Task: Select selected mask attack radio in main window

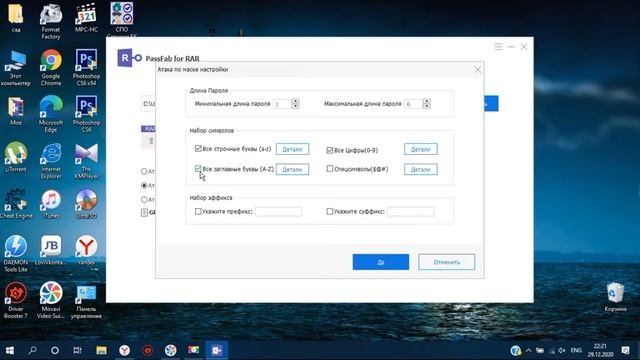Action: coord(144,185)
